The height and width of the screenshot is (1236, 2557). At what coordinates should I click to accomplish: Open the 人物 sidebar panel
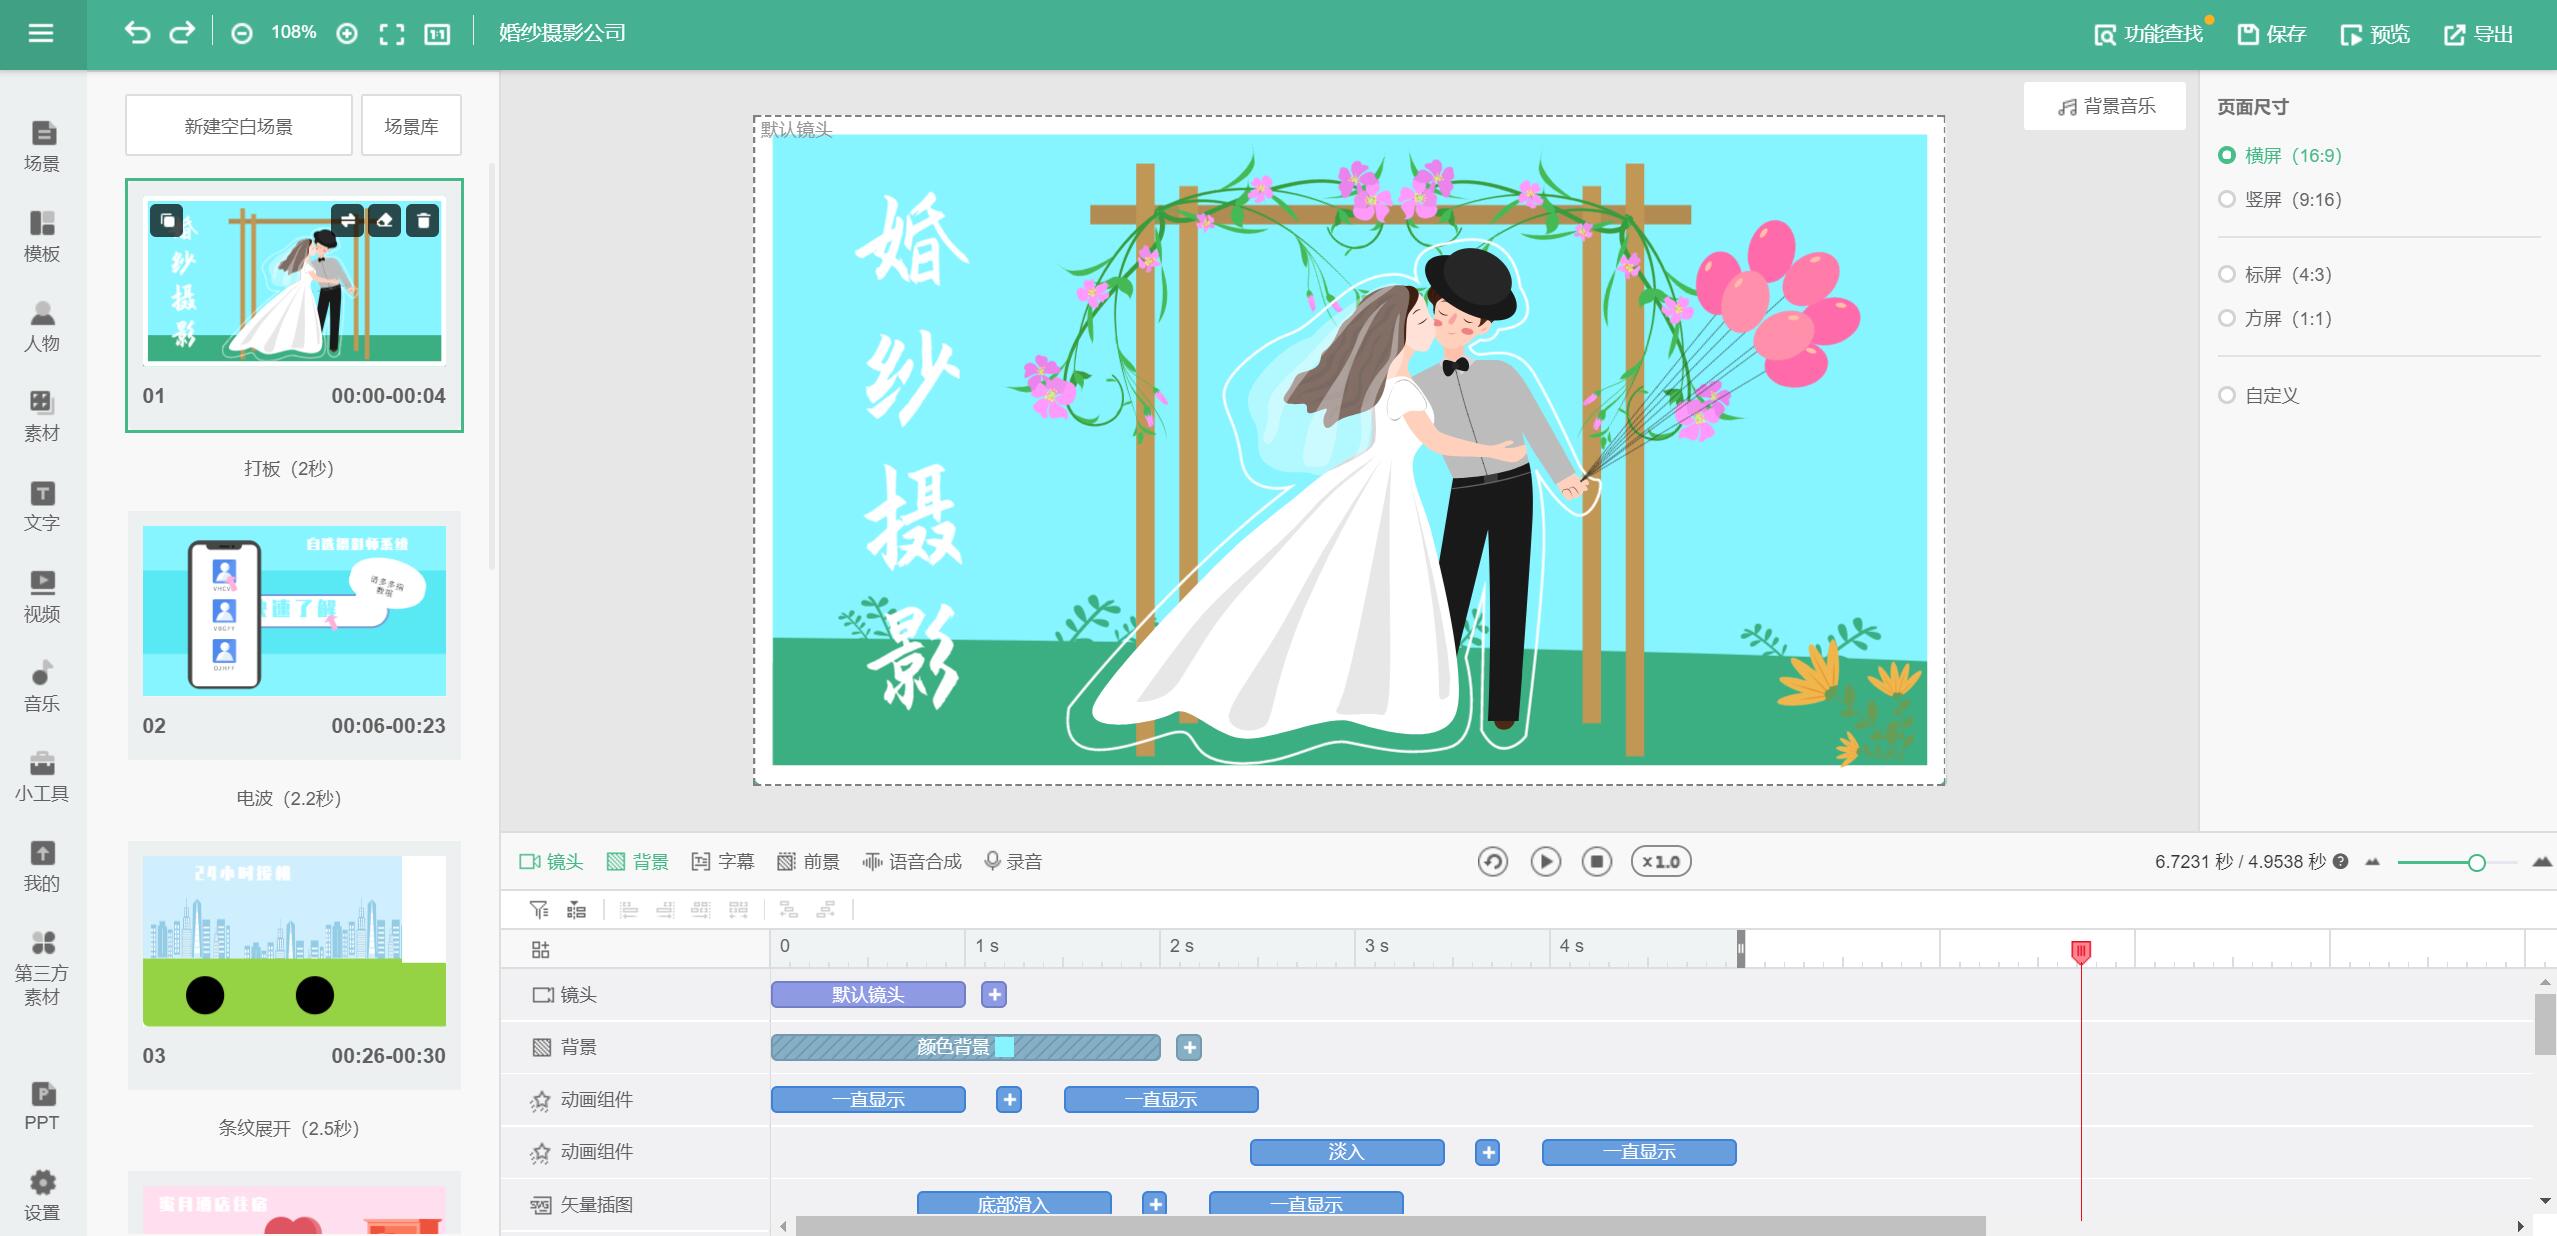tap(42, 327)
